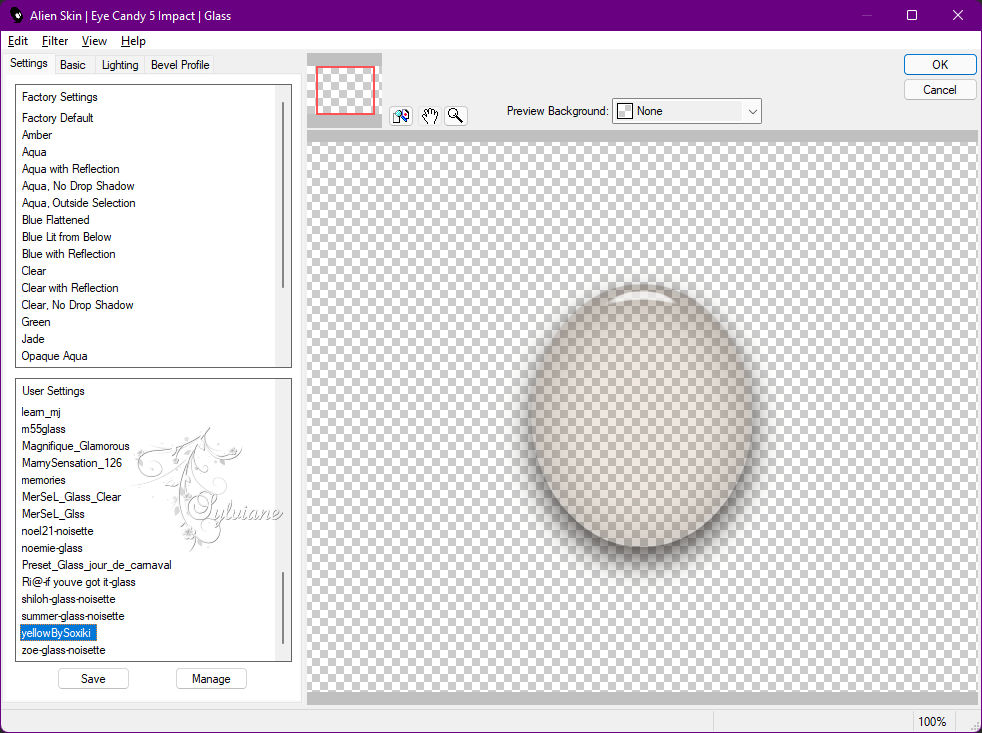Switch to the Lighting tab
982x733 pixels.
pos(120,65)
